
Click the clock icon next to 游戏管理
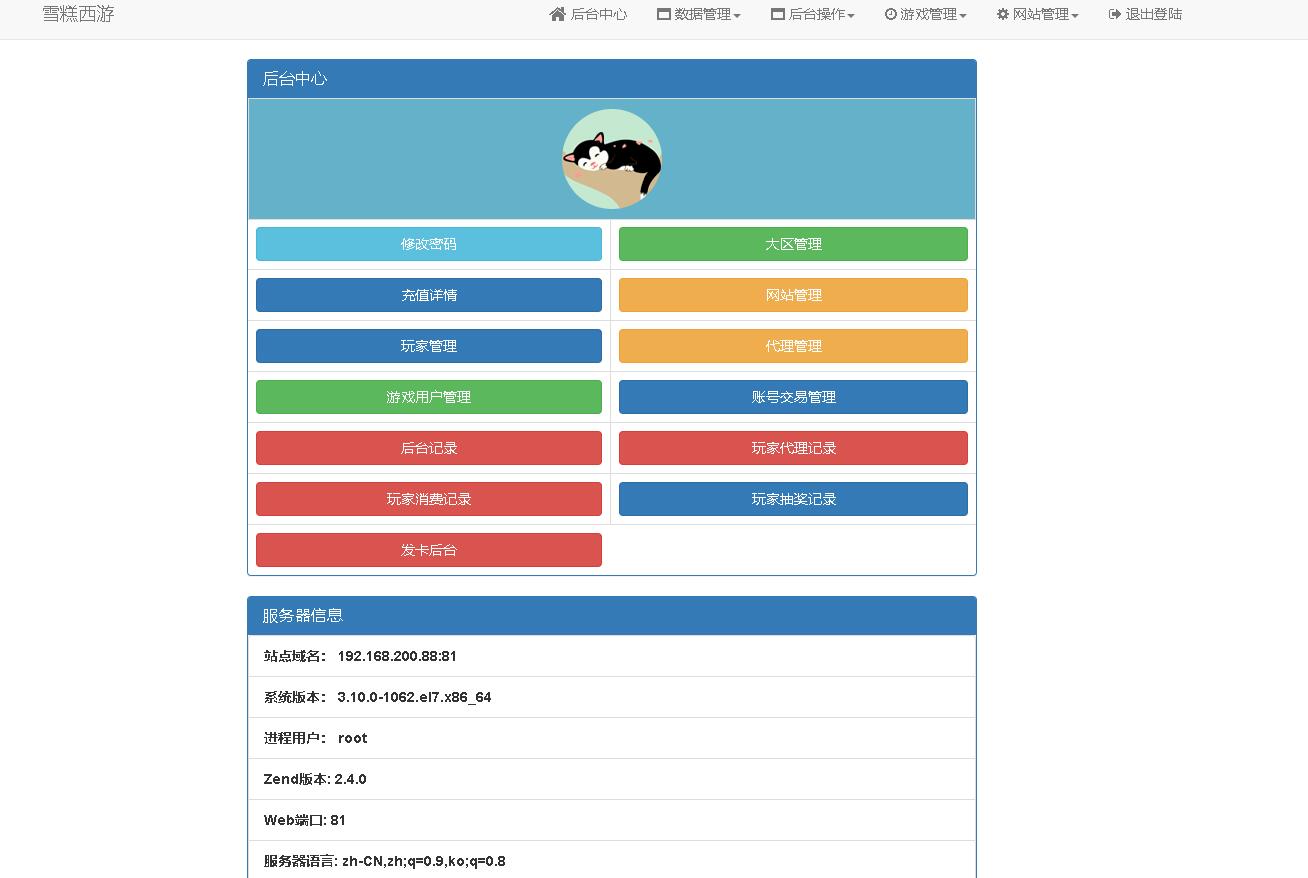pos(890,14)
